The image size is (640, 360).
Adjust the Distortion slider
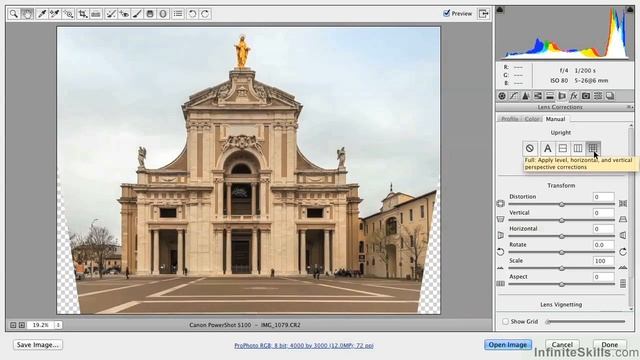(562, 204)
